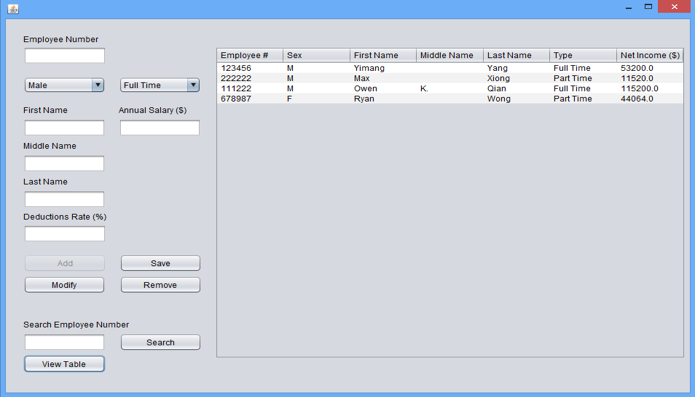Select employee number cell 678987
695x397 pixels.
[250, 98]
